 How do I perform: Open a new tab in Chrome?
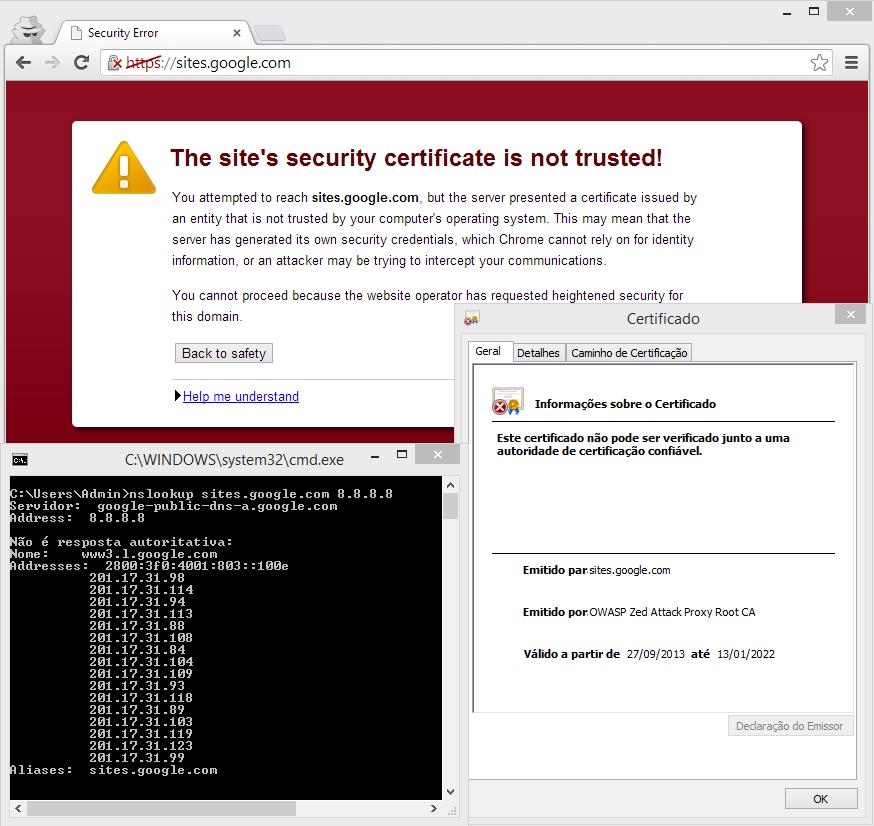pyautogui.click(x=268, y=34)
